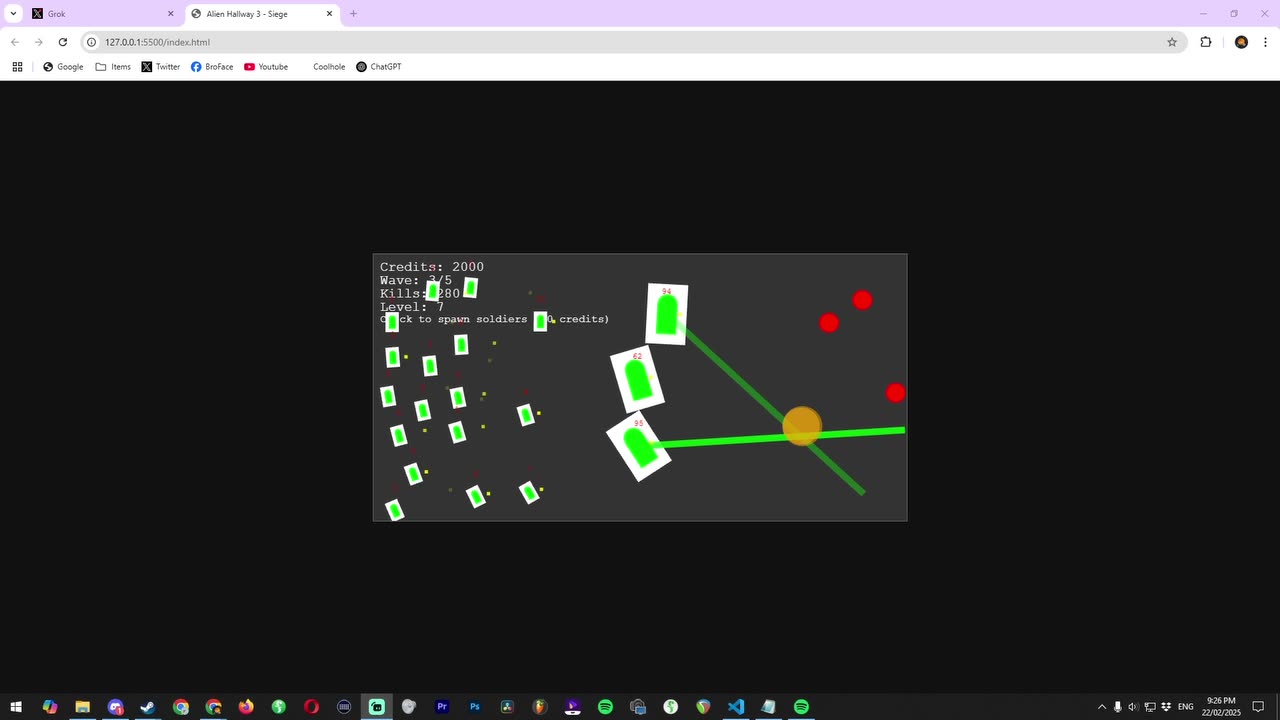
Task: Open the Chrome three-dot menu
Action: (x=1266, y=42)
